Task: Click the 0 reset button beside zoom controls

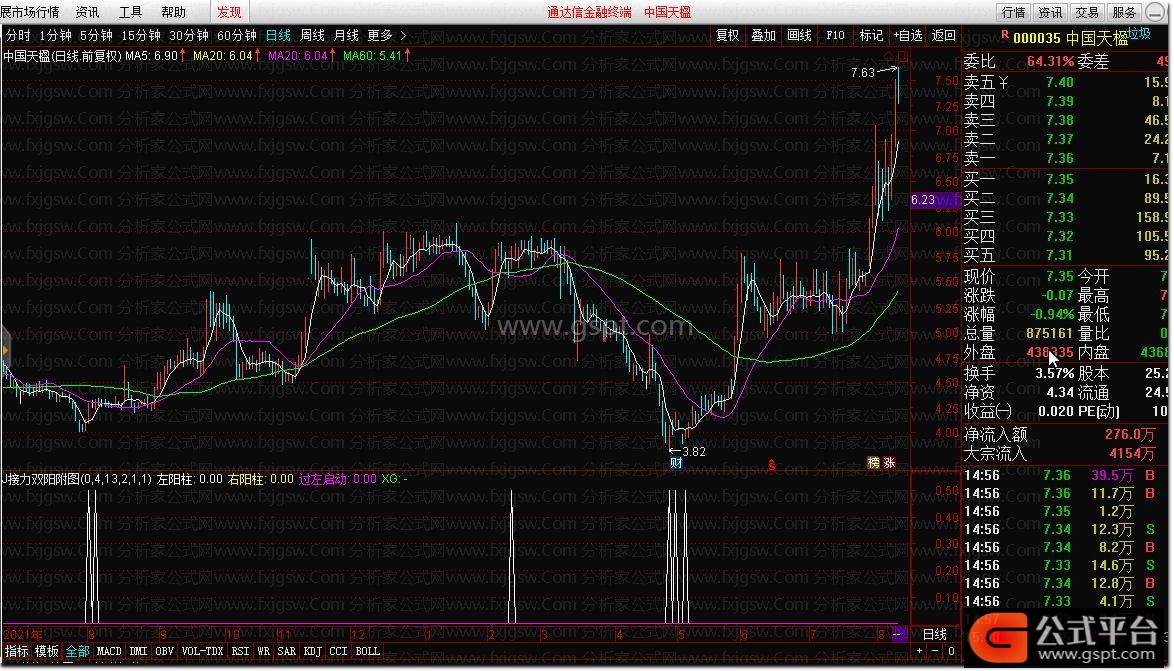Action: tap(951, 652)
